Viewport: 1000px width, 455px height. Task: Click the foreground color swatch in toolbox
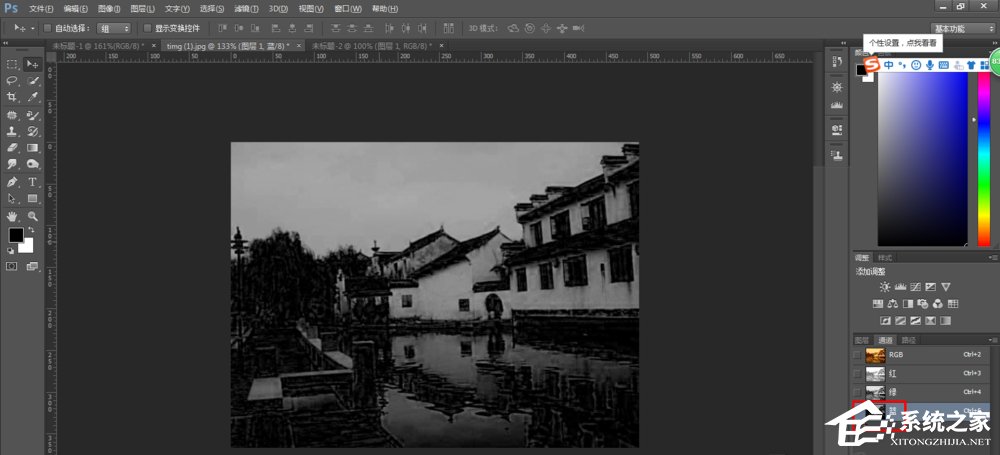pos(16,235)
